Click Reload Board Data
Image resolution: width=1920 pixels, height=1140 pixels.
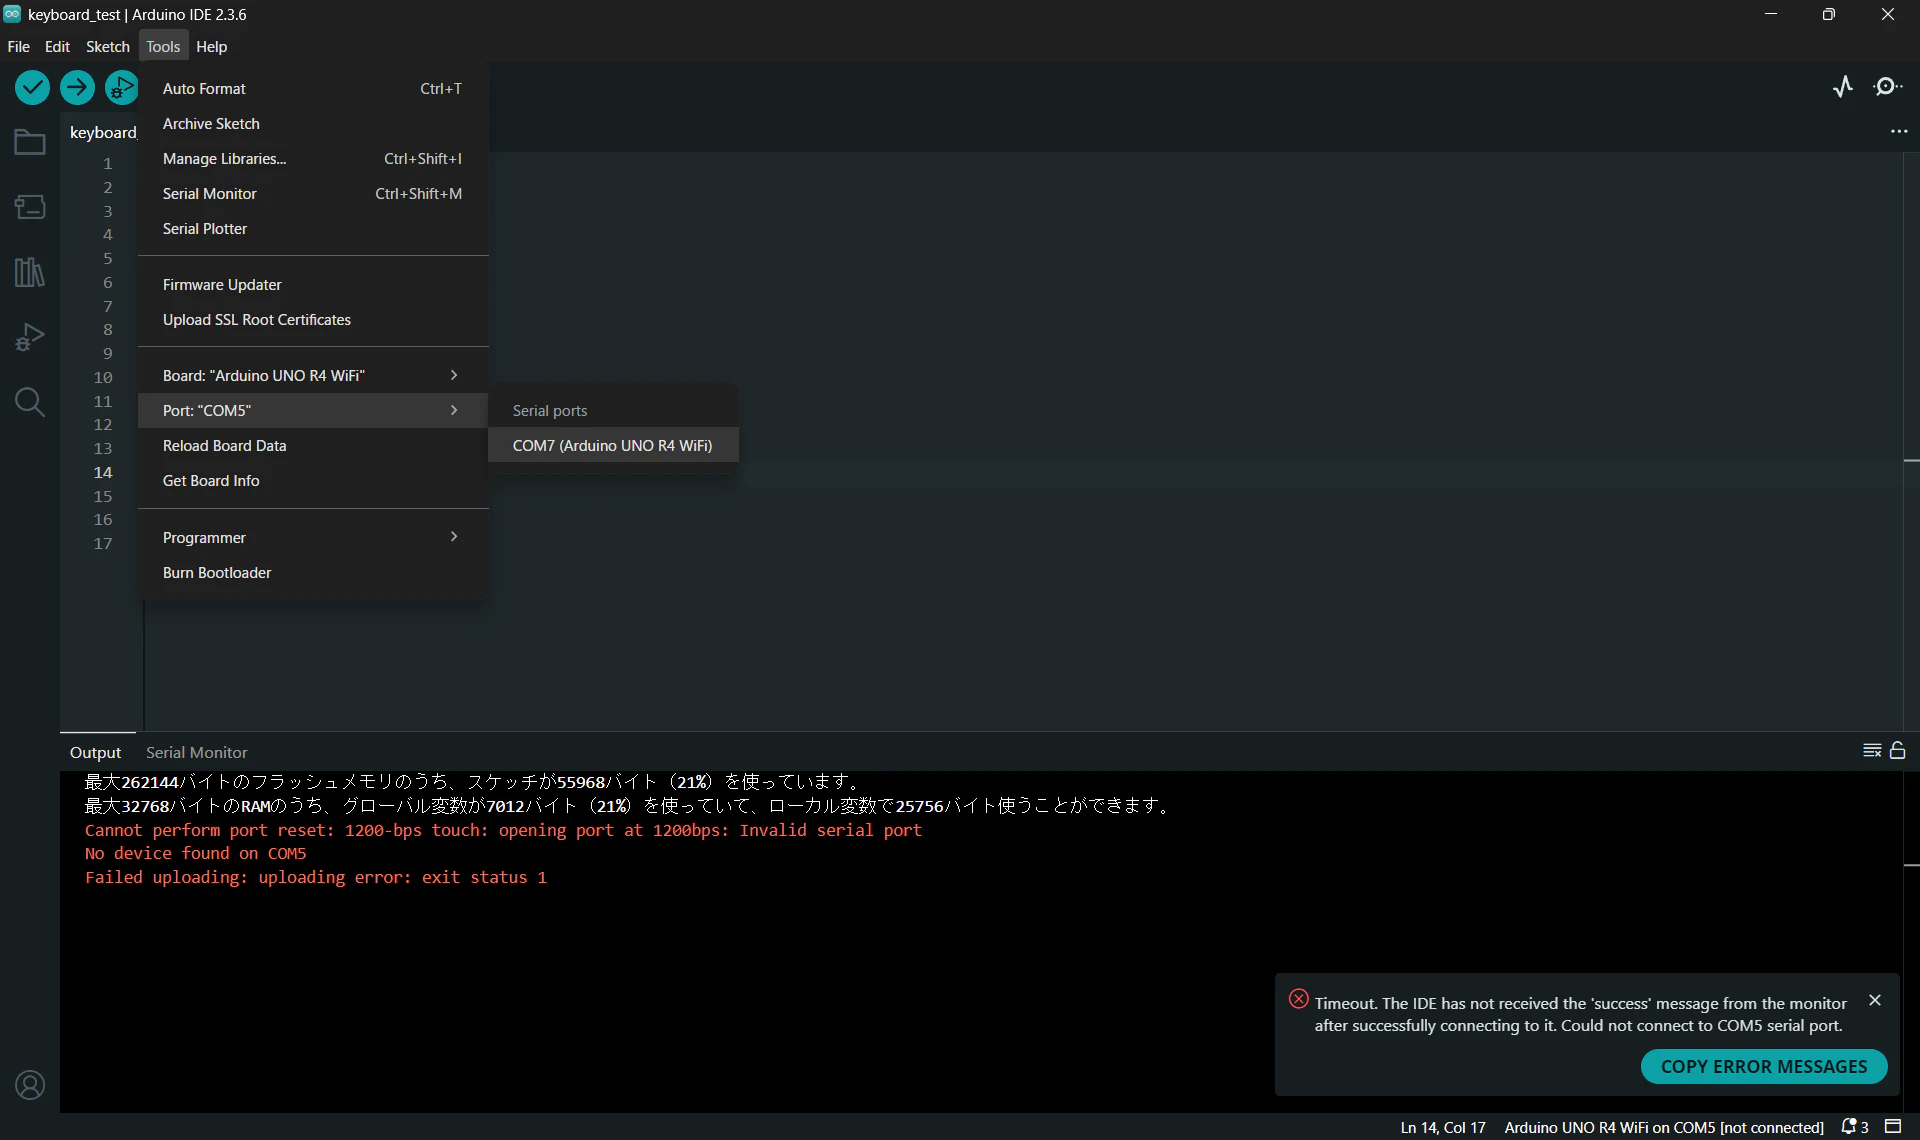[x=313, y=446]
